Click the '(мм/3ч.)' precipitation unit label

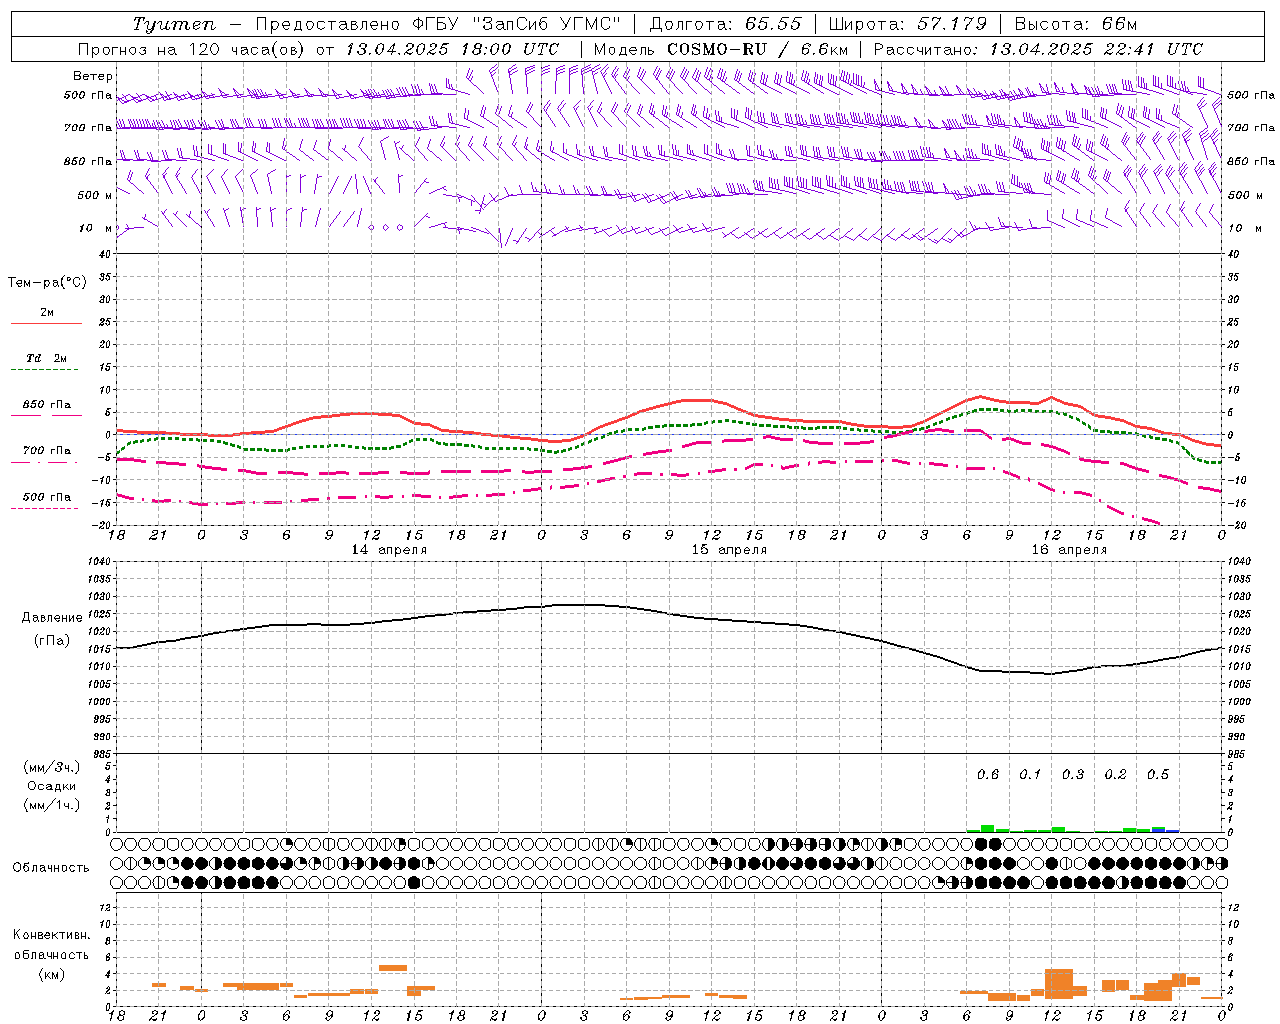[x=52, y=767]
